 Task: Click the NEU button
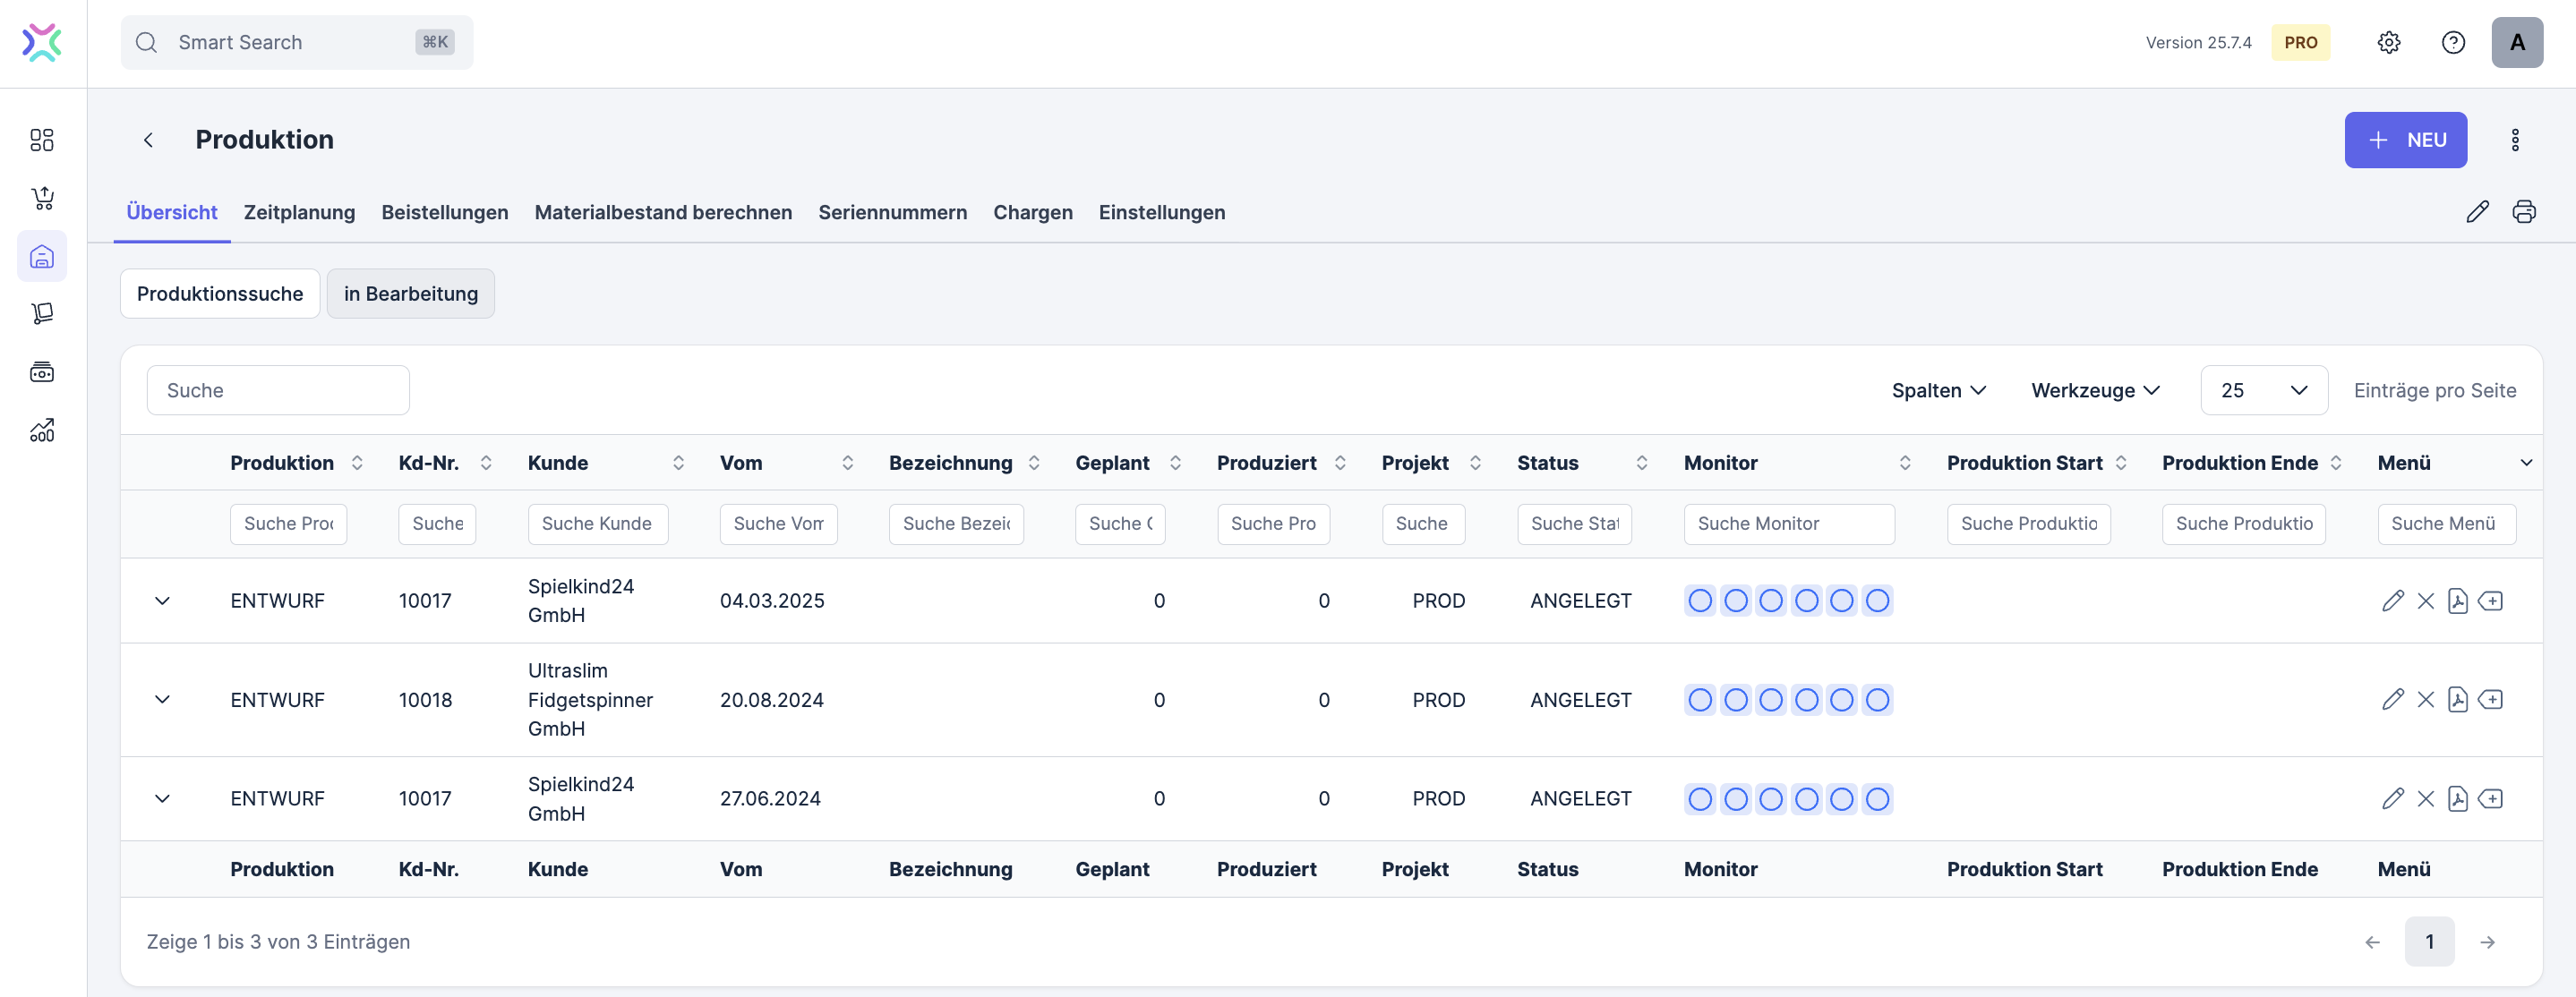point(2405,140)
